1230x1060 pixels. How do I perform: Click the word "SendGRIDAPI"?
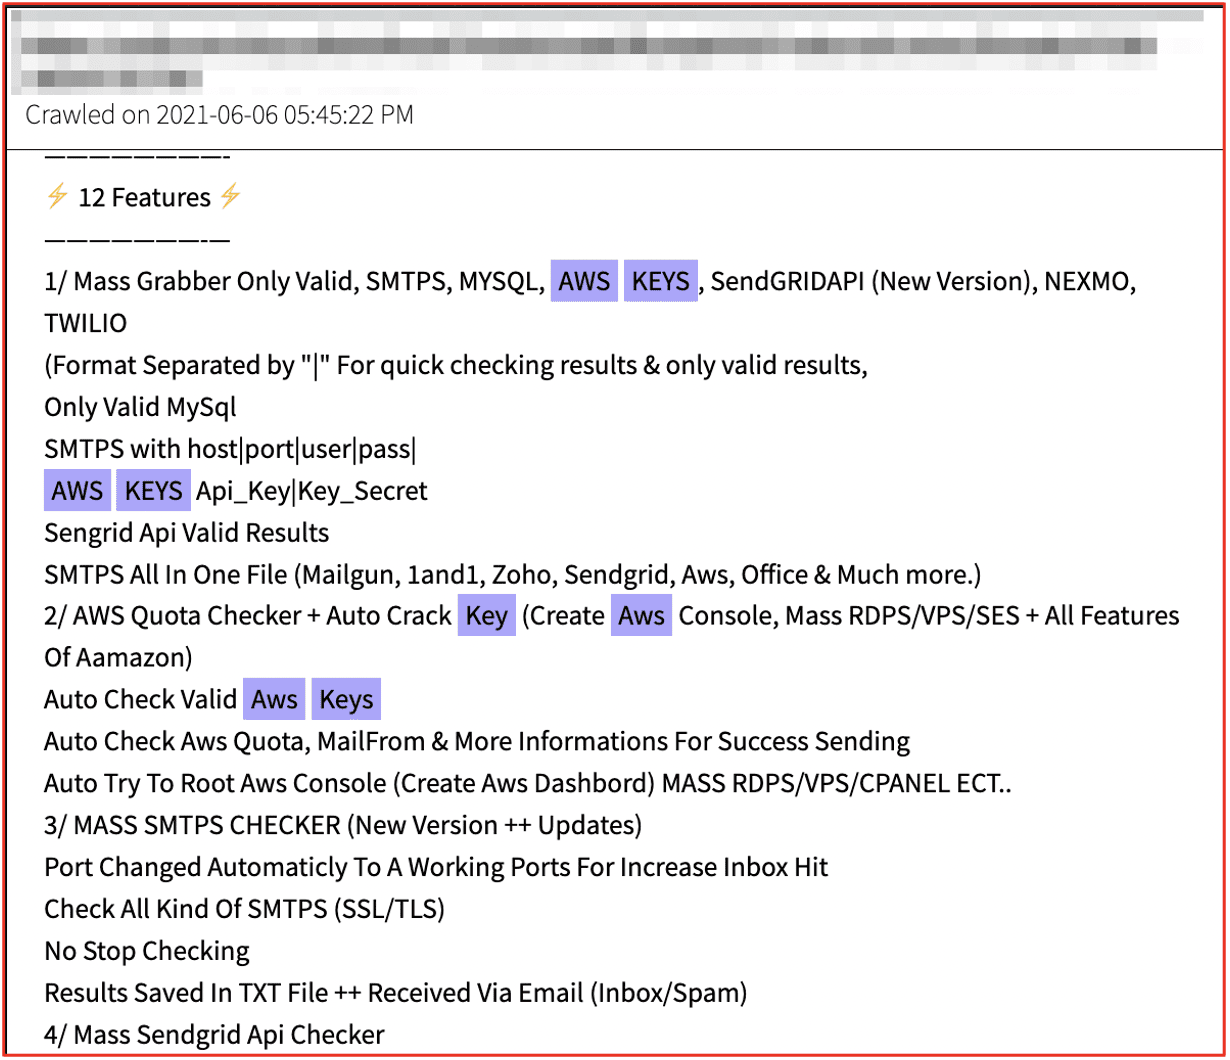787,282
